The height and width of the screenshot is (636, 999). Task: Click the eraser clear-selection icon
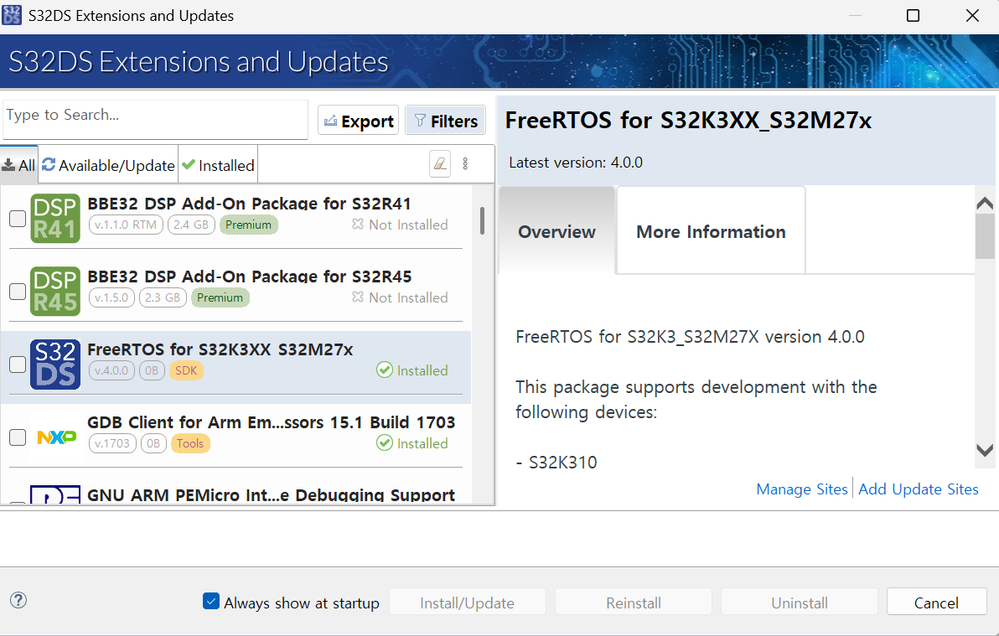click(x=439, y=164)
